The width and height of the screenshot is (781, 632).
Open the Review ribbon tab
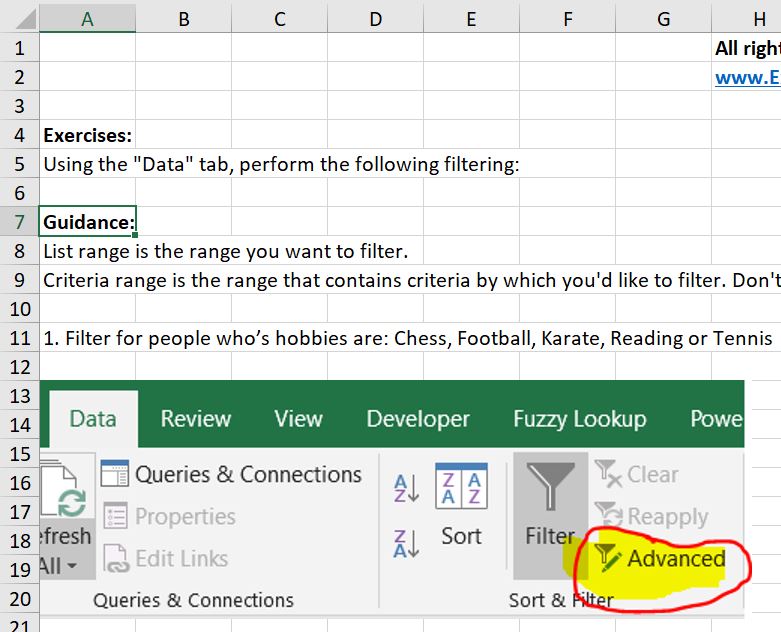pos(196,419)
